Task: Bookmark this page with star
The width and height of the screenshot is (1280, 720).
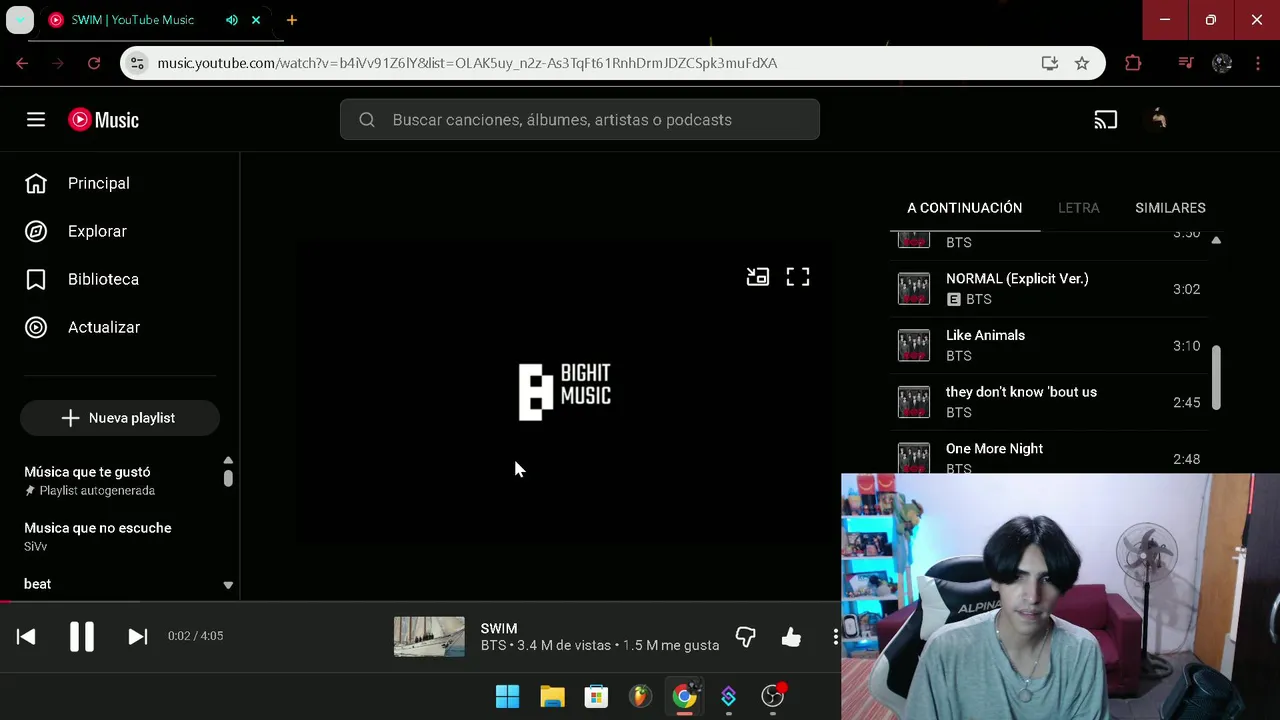Action: point(1082,63)
